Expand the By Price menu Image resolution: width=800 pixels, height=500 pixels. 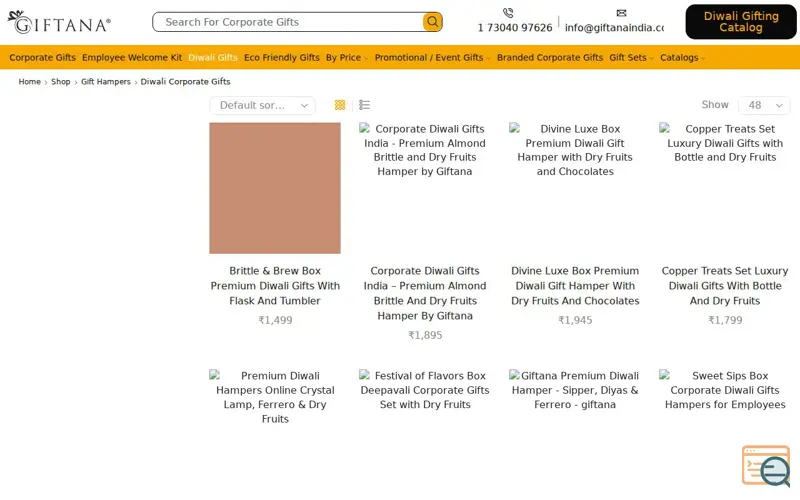click(346, 58)
